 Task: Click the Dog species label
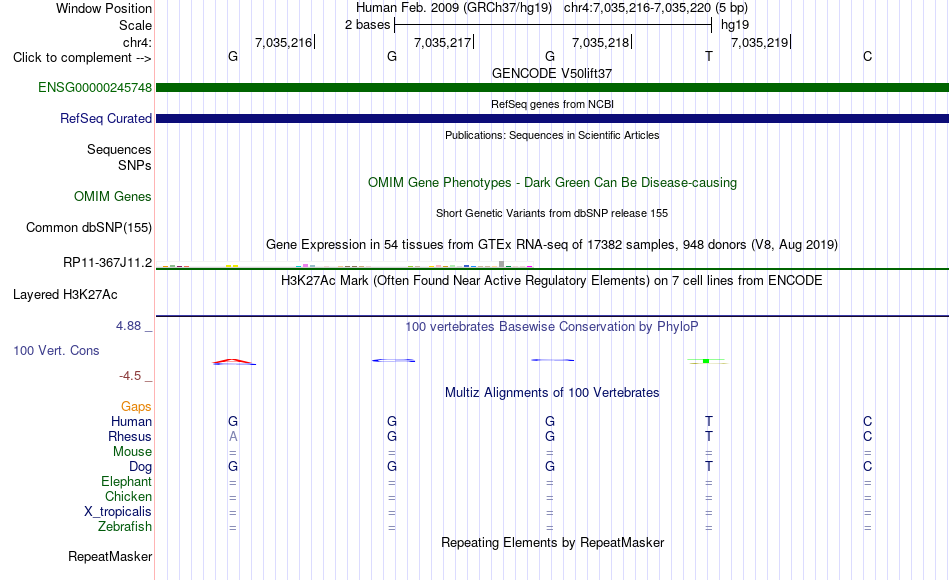click(140, 467)
